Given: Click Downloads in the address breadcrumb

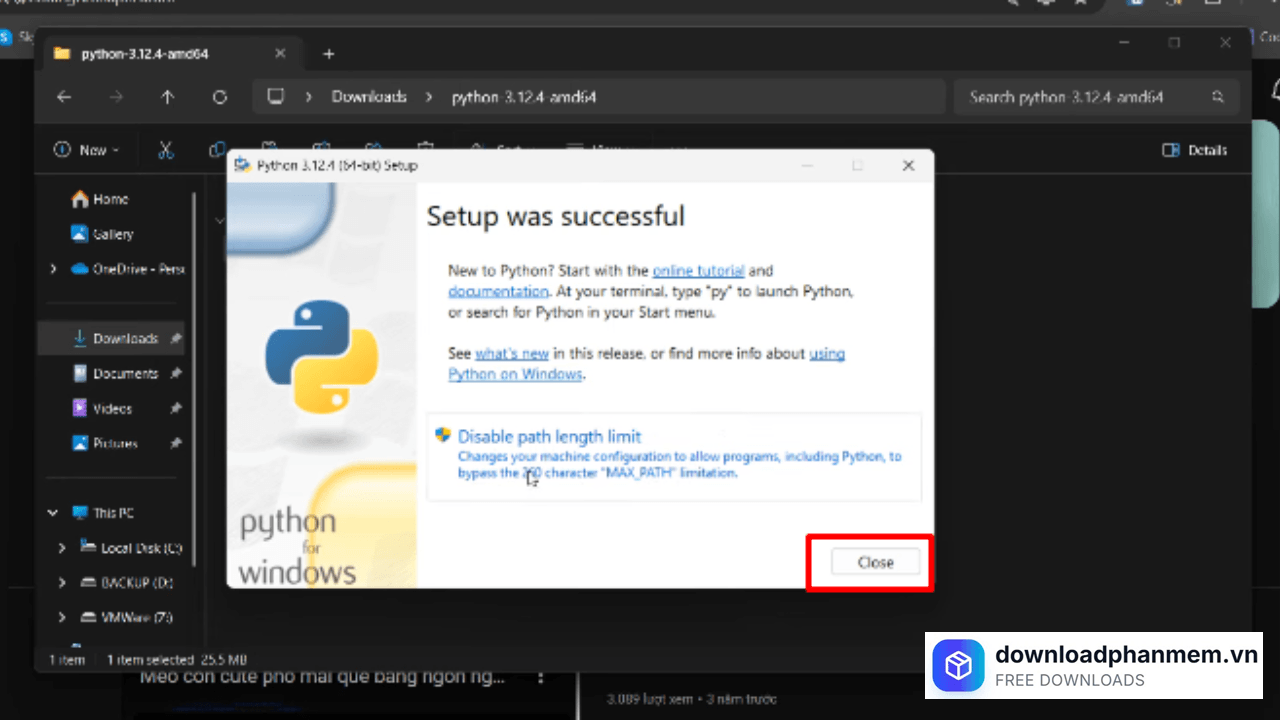Looking at the screenshot, I should click(369, 97).
